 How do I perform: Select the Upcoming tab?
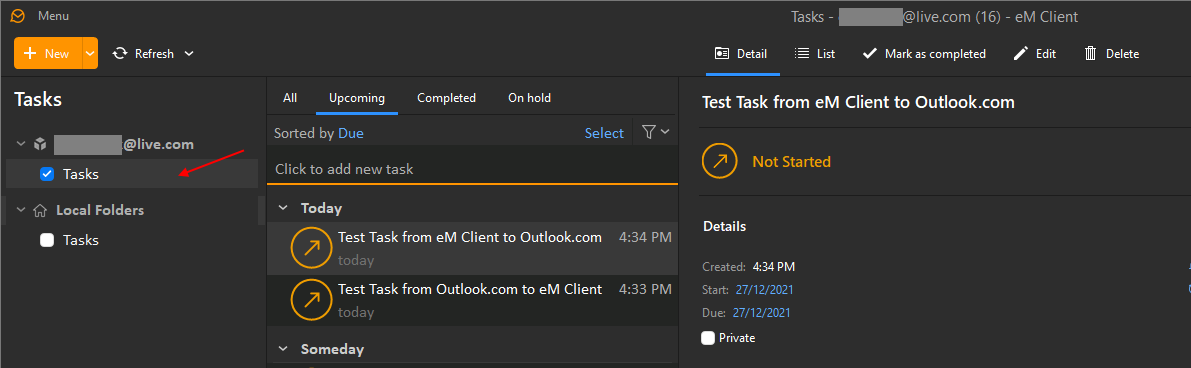[x=357, y=98]
